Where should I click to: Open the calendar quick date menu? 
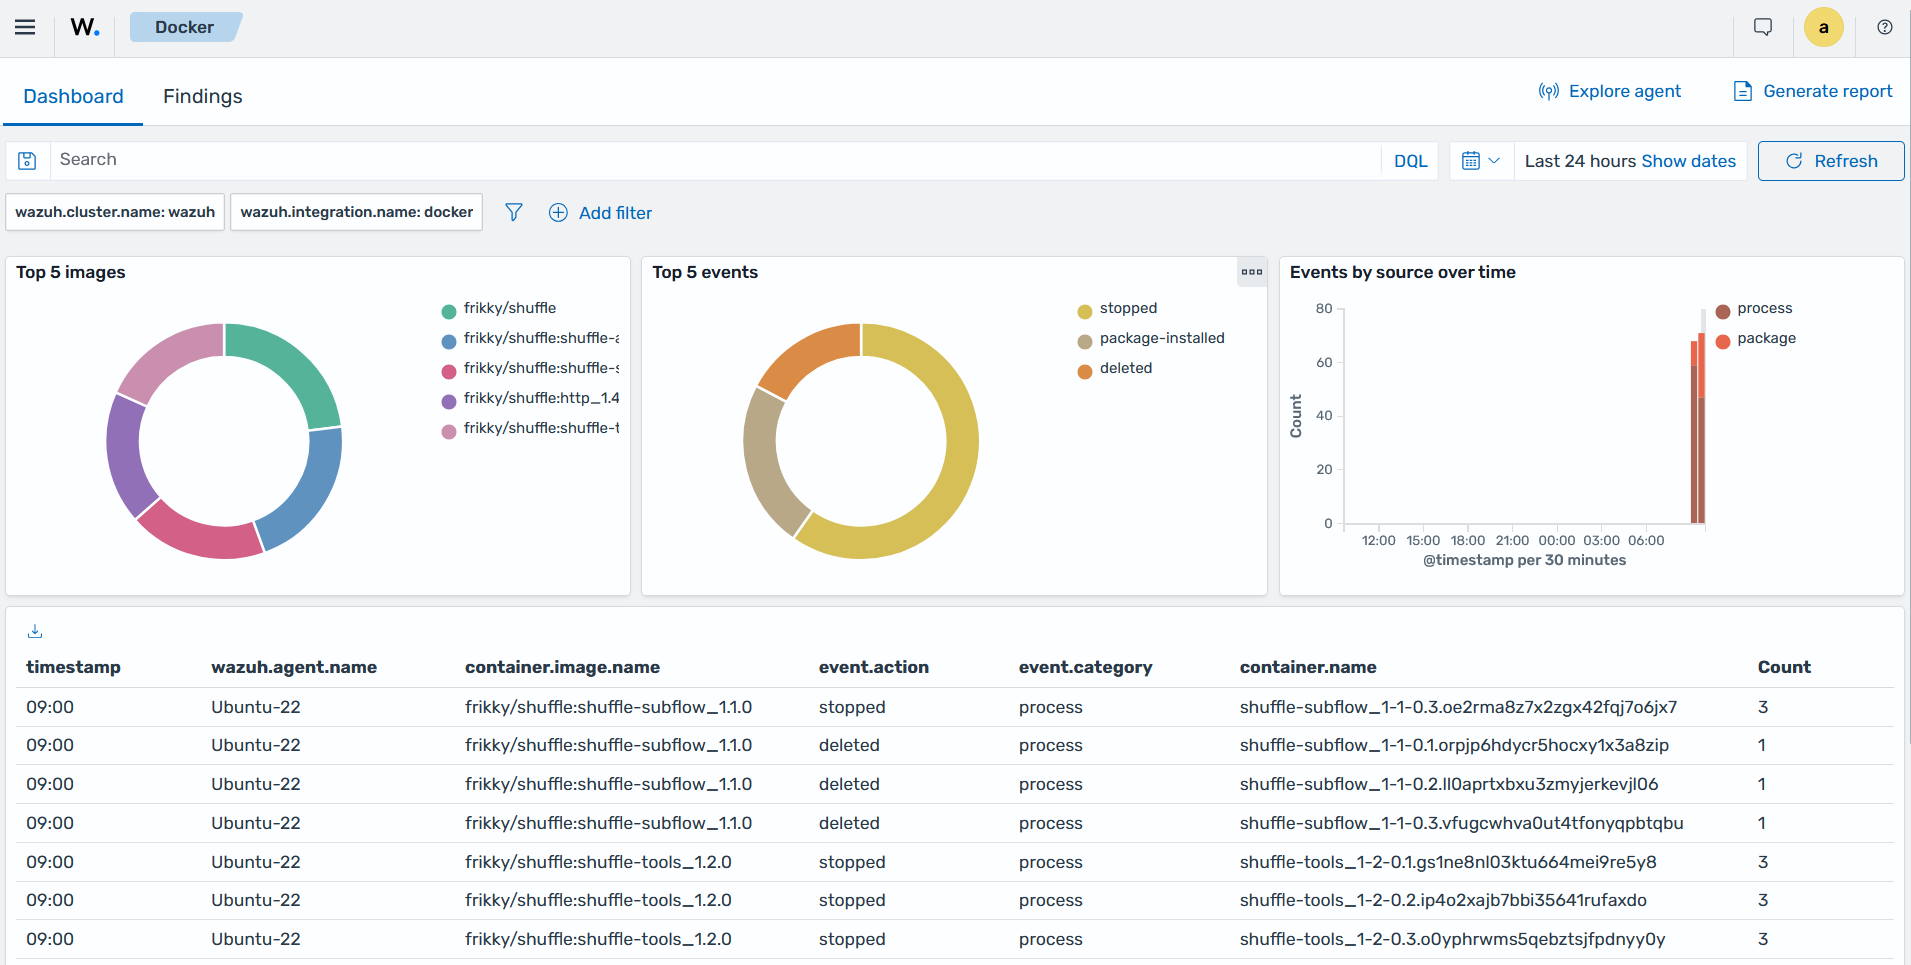pos(1481,161)
